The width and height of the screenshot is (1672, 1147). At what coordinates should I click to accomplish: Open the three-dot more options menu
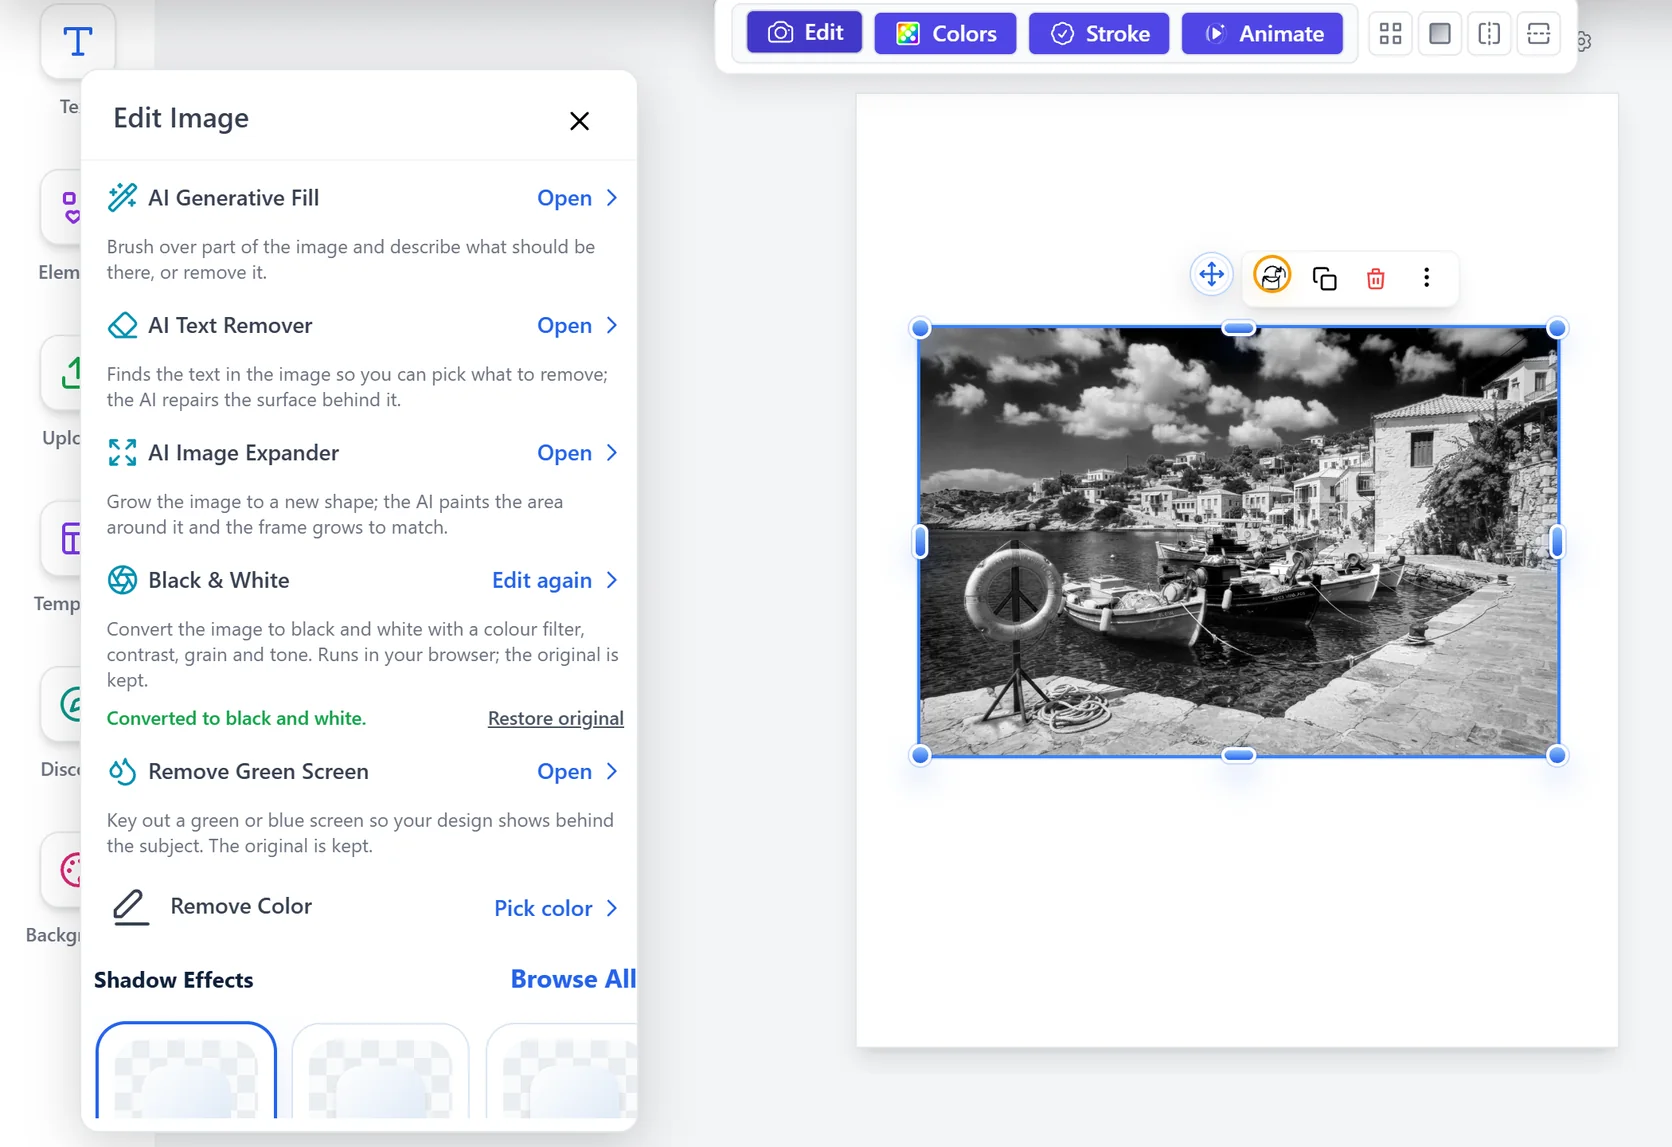[x=1427, y=277]
